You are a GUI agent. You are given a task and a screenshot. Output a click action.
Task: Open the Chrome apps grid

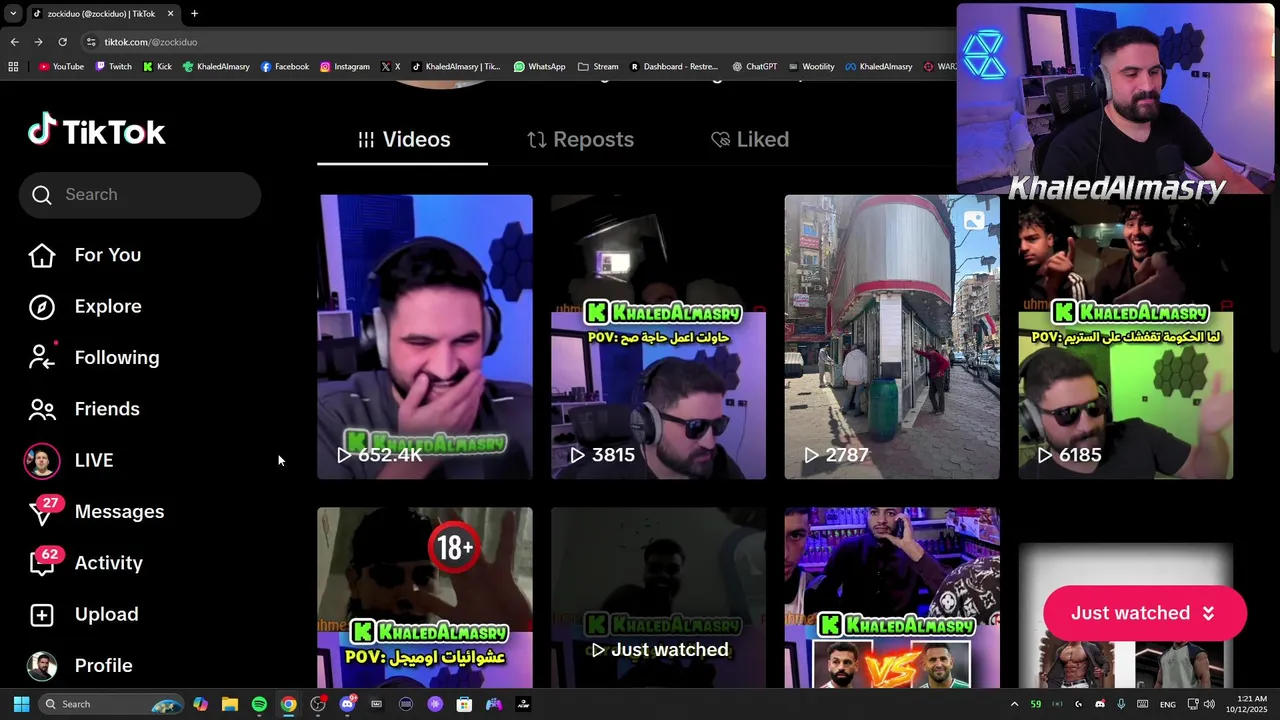(13, 67)
